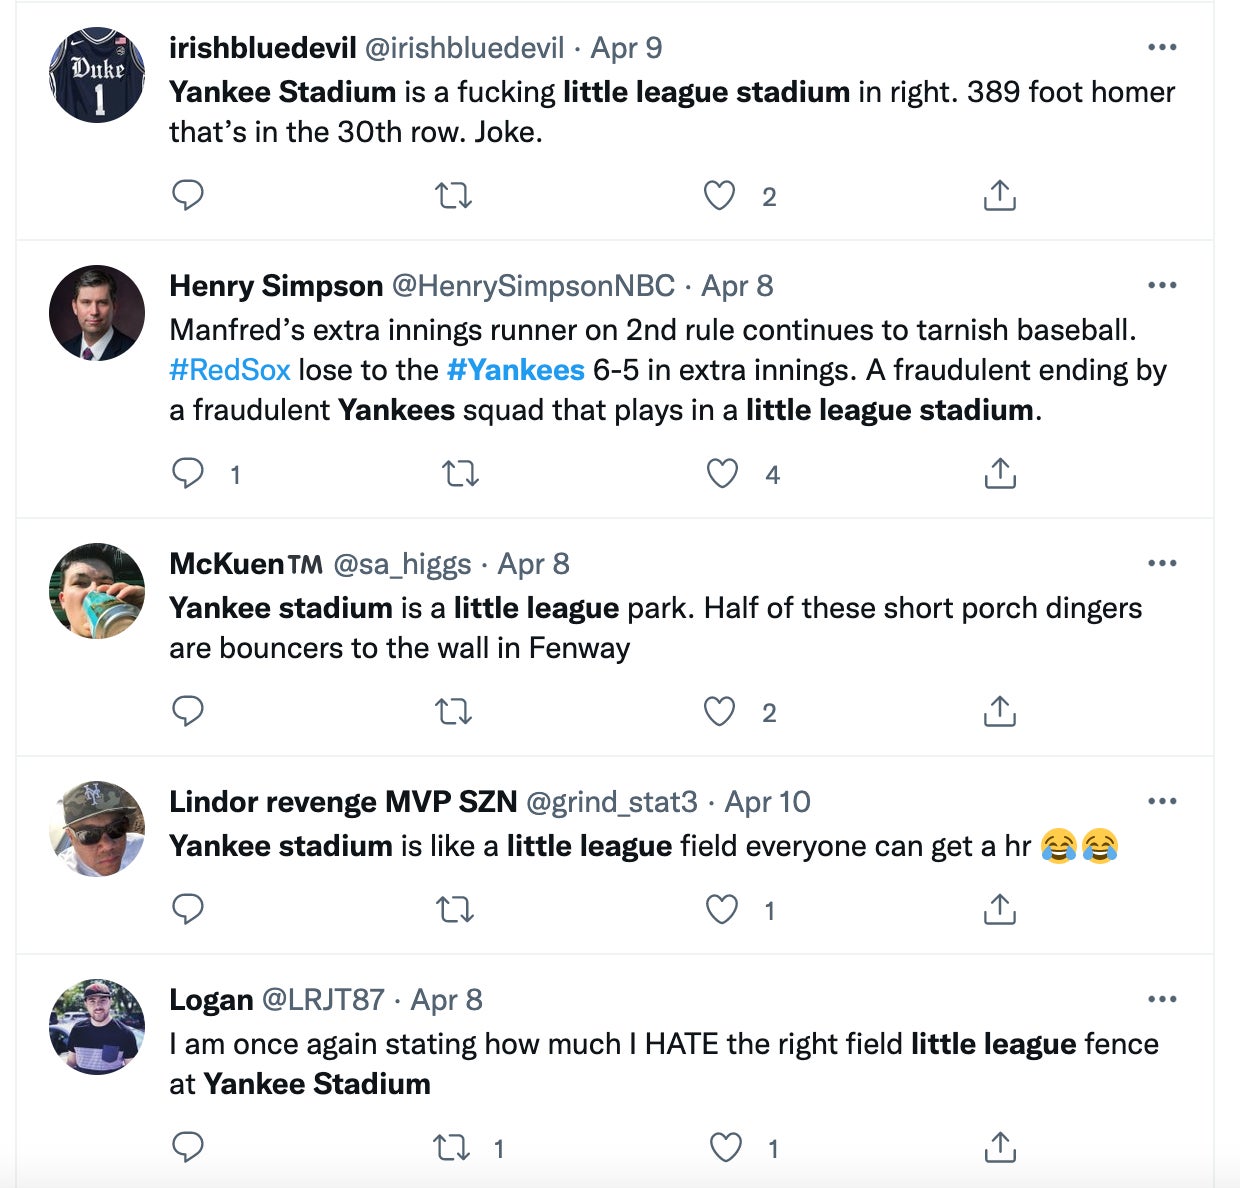Like Logan's tweet

point(725,1147)
